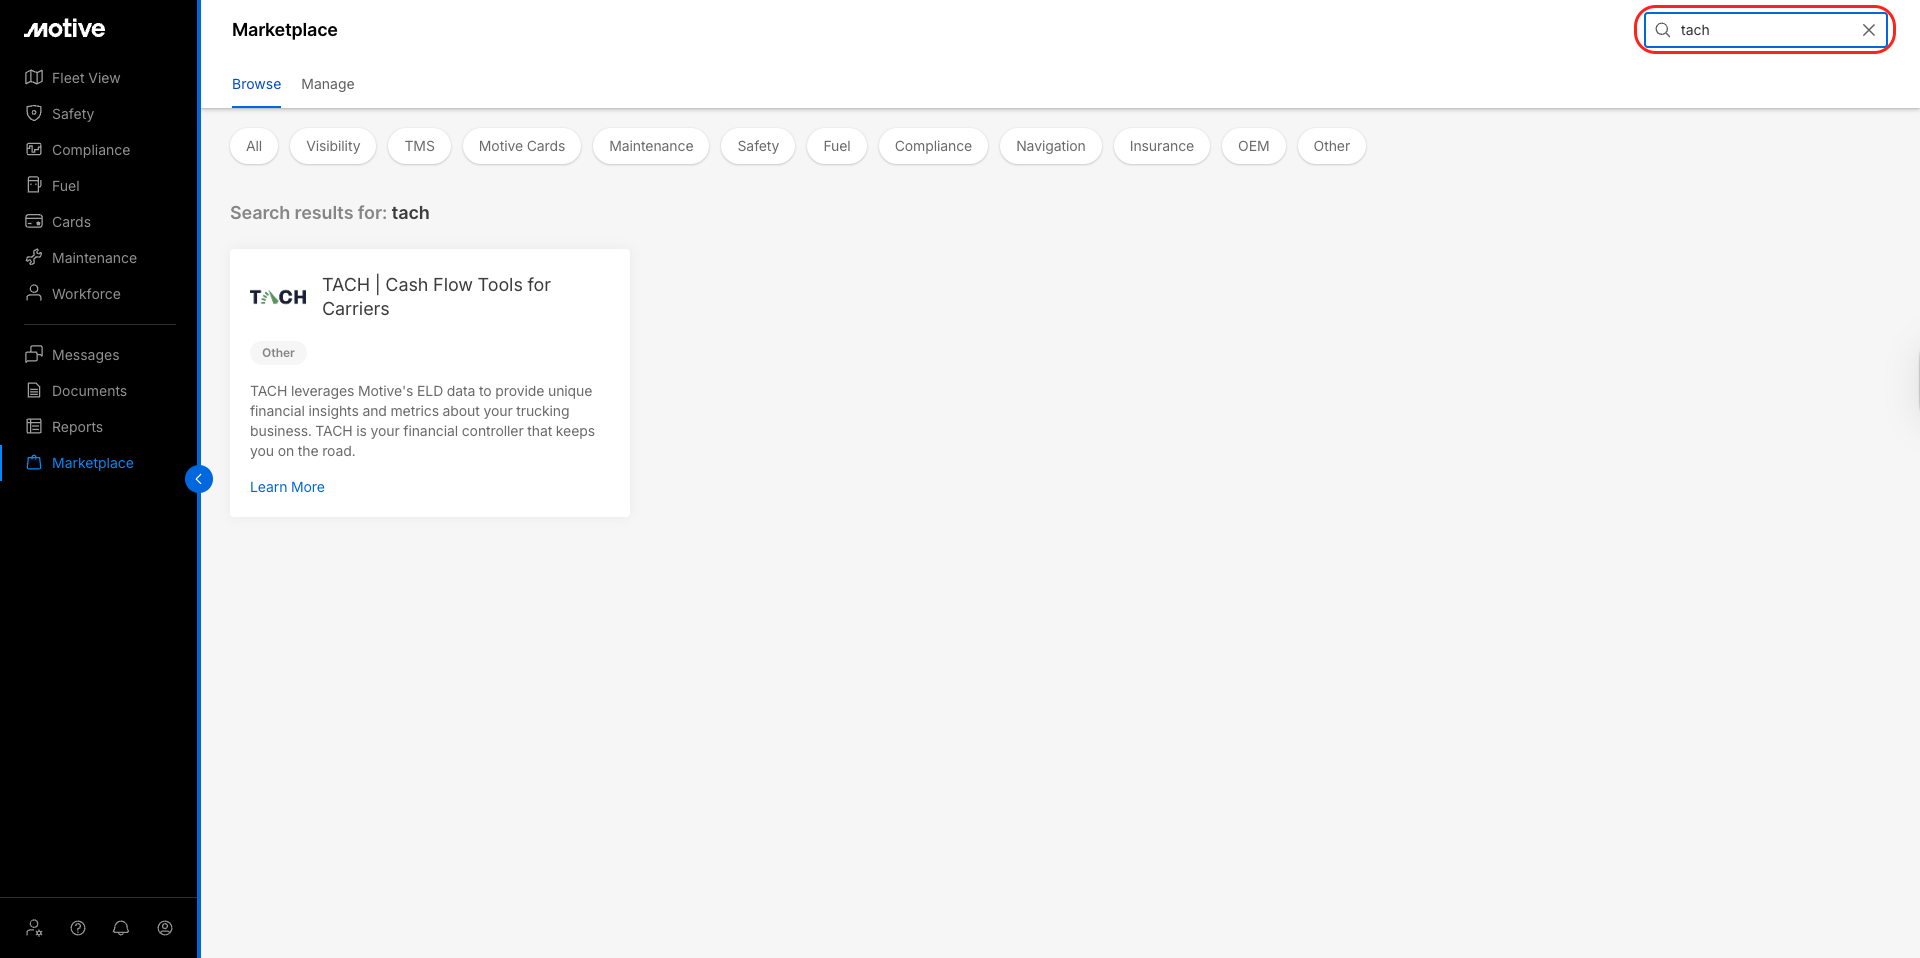Navigate to Fuel in sidebar
Viewport: 1920px width, 958px height.
tap(66, 186)
